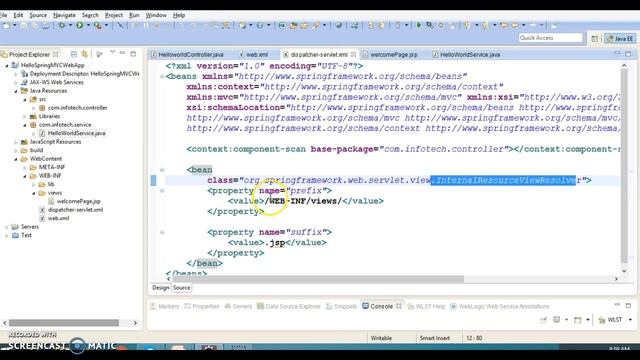Click the Open Web Browser globe icon

tap(338, 25)
